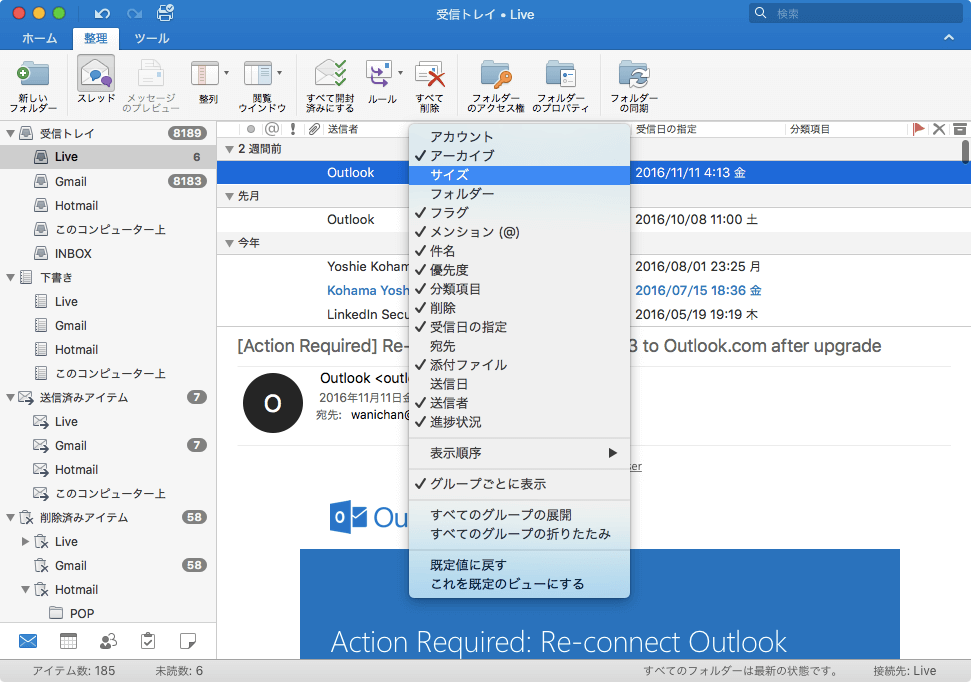Select アカウント in the column menu
971x682 pixels.
pyautogui.click(x=519, y=136)
